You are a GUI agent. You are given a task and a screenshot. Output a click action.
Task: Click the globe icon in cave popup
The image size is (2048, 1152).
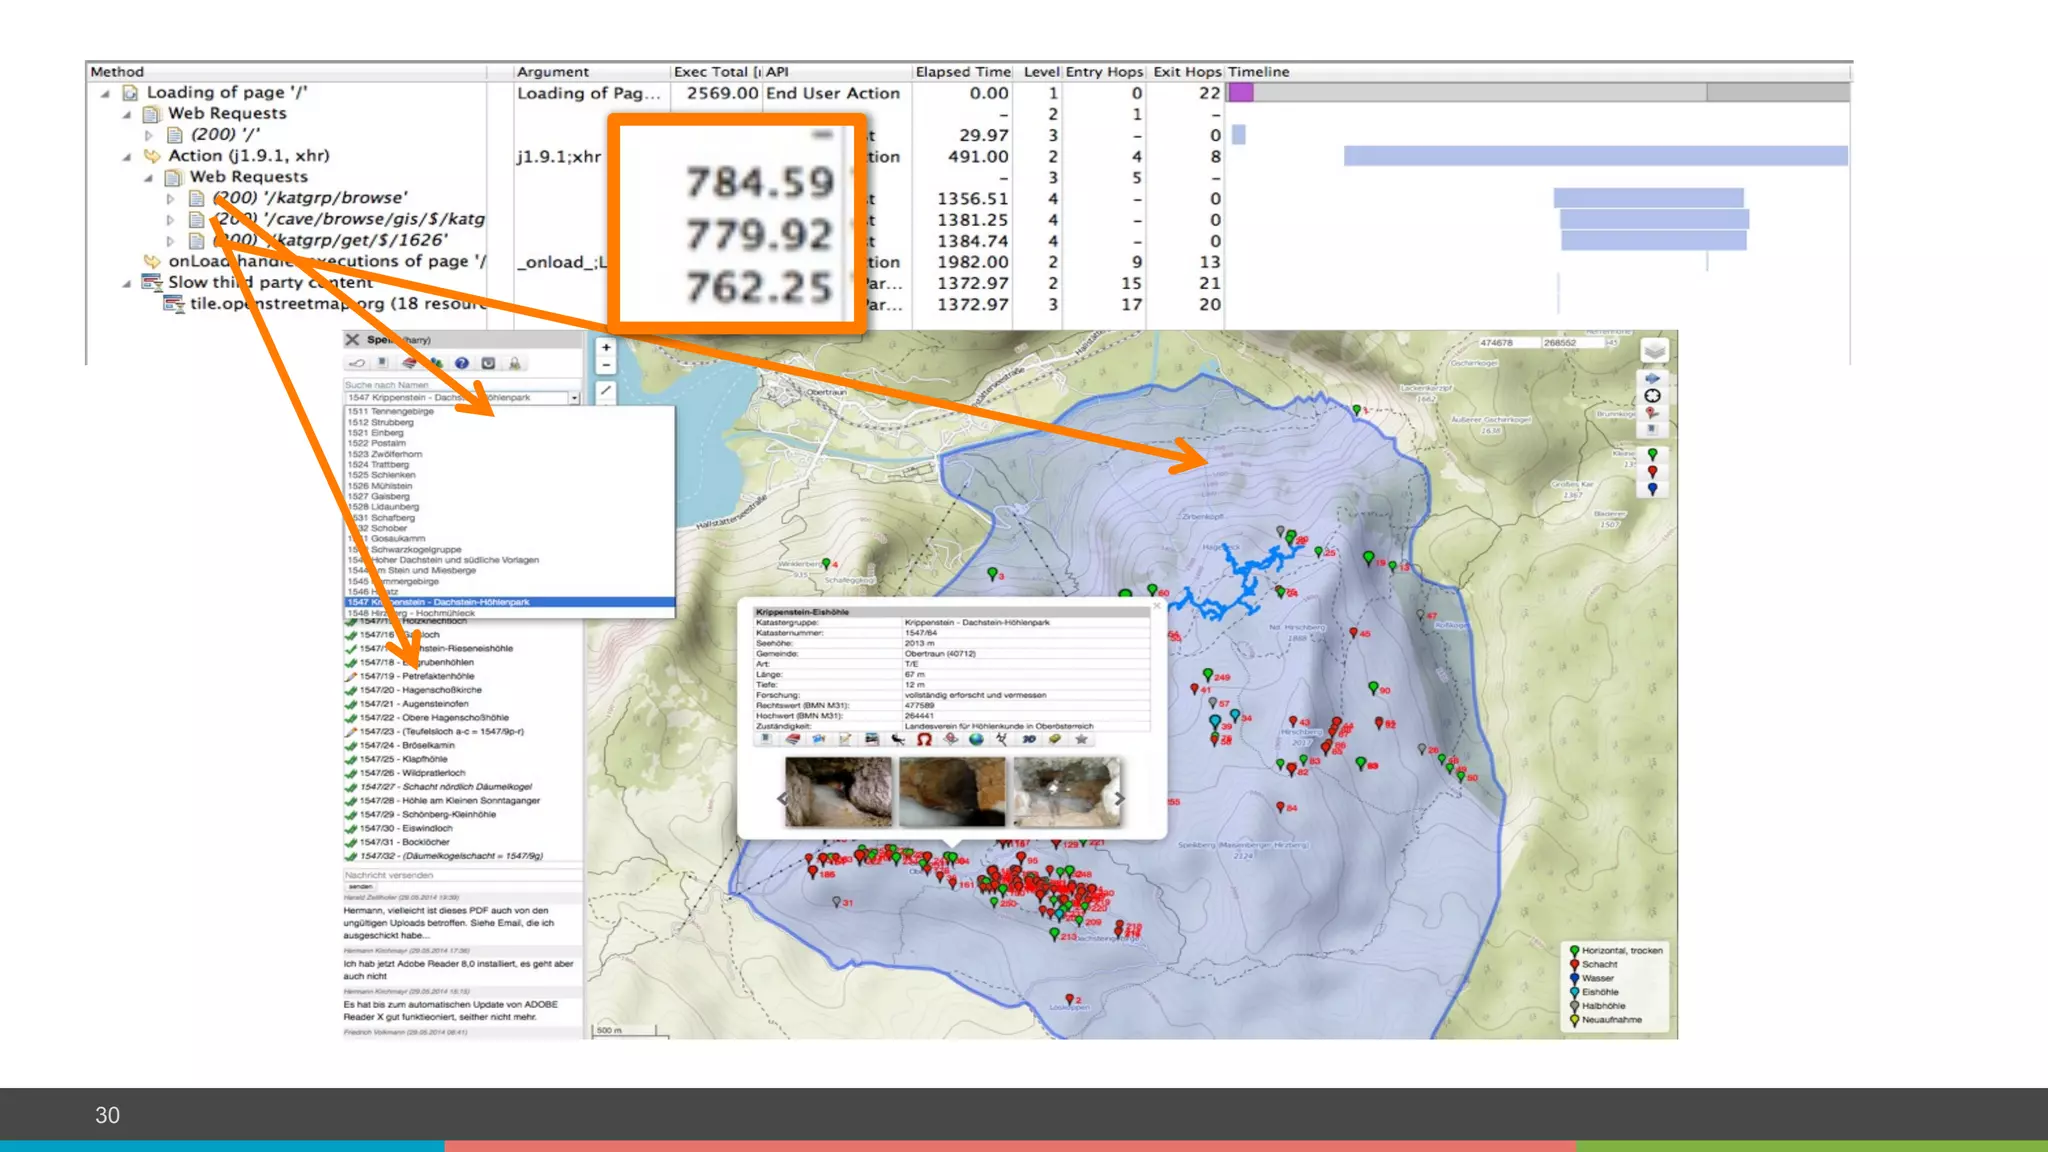tap(976, 739)
